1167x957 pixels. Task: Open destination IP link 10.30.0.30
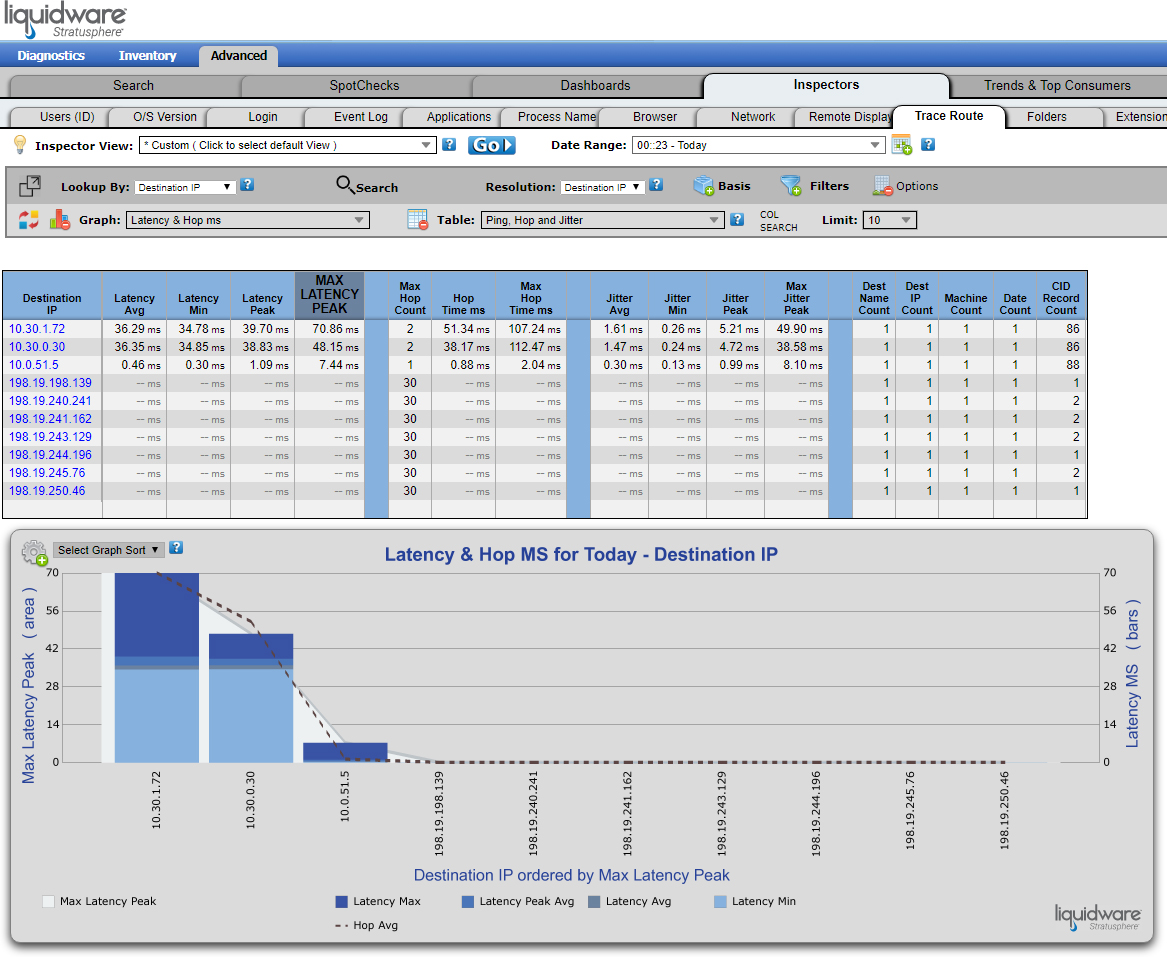tap(36, 347)
